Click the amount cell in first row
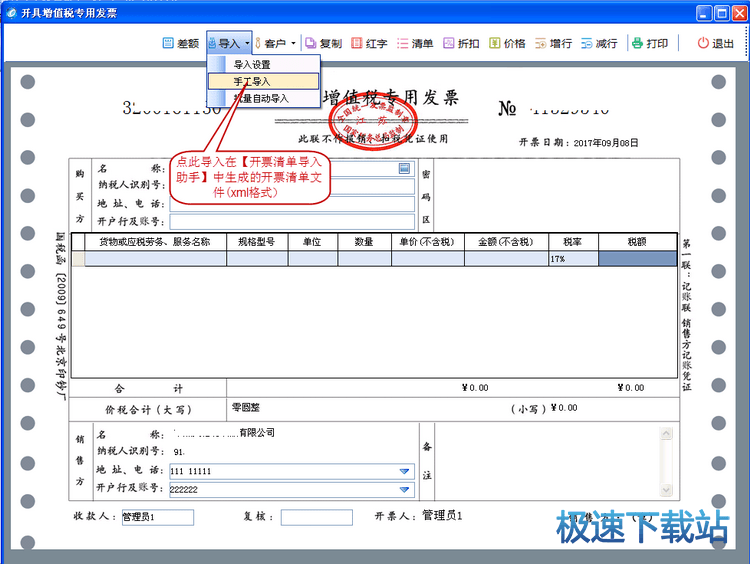 (x=507, y=259)
